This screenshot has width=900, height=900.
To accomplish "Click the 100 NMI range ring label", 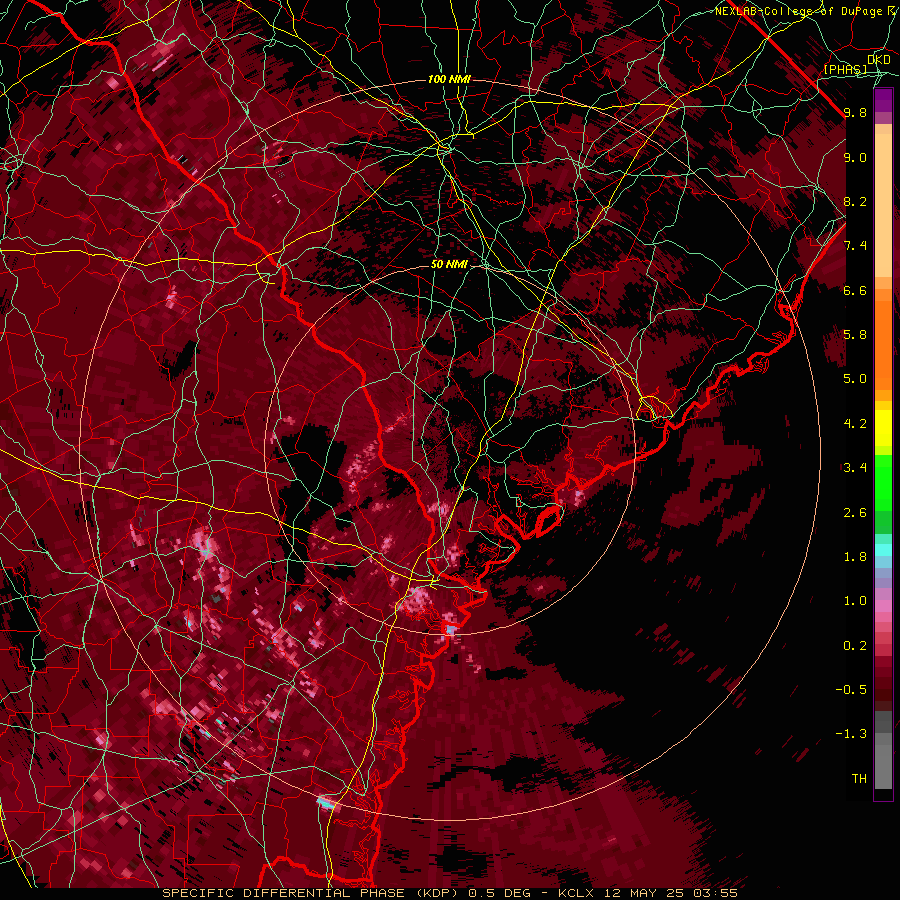I will (449, 79).
